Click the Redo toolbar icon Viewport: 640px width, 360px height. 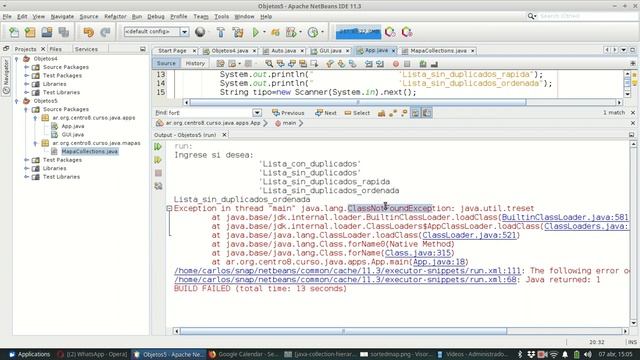[105, 32]
